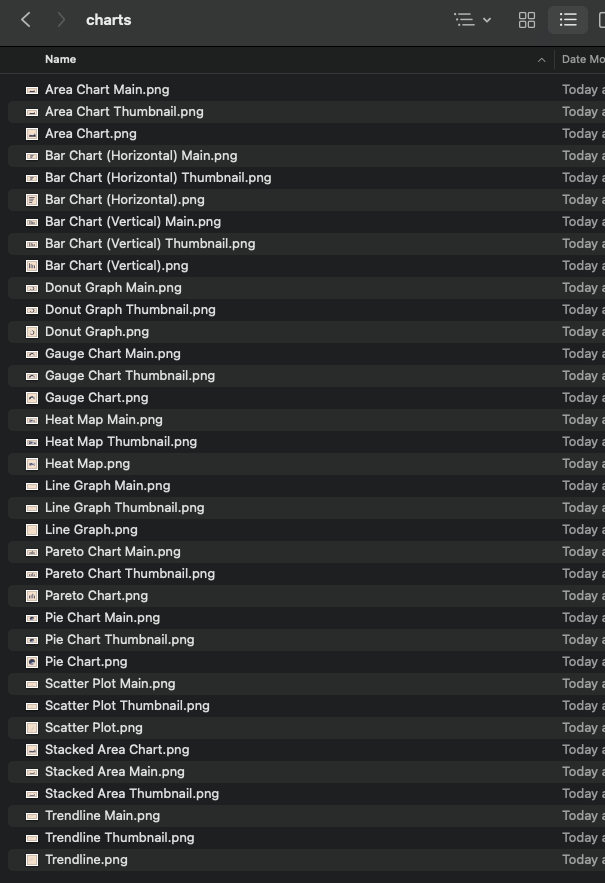Toggle sort order arrow in Name column
The width and height of the screenshot is (605, 883).
[541, 60]
